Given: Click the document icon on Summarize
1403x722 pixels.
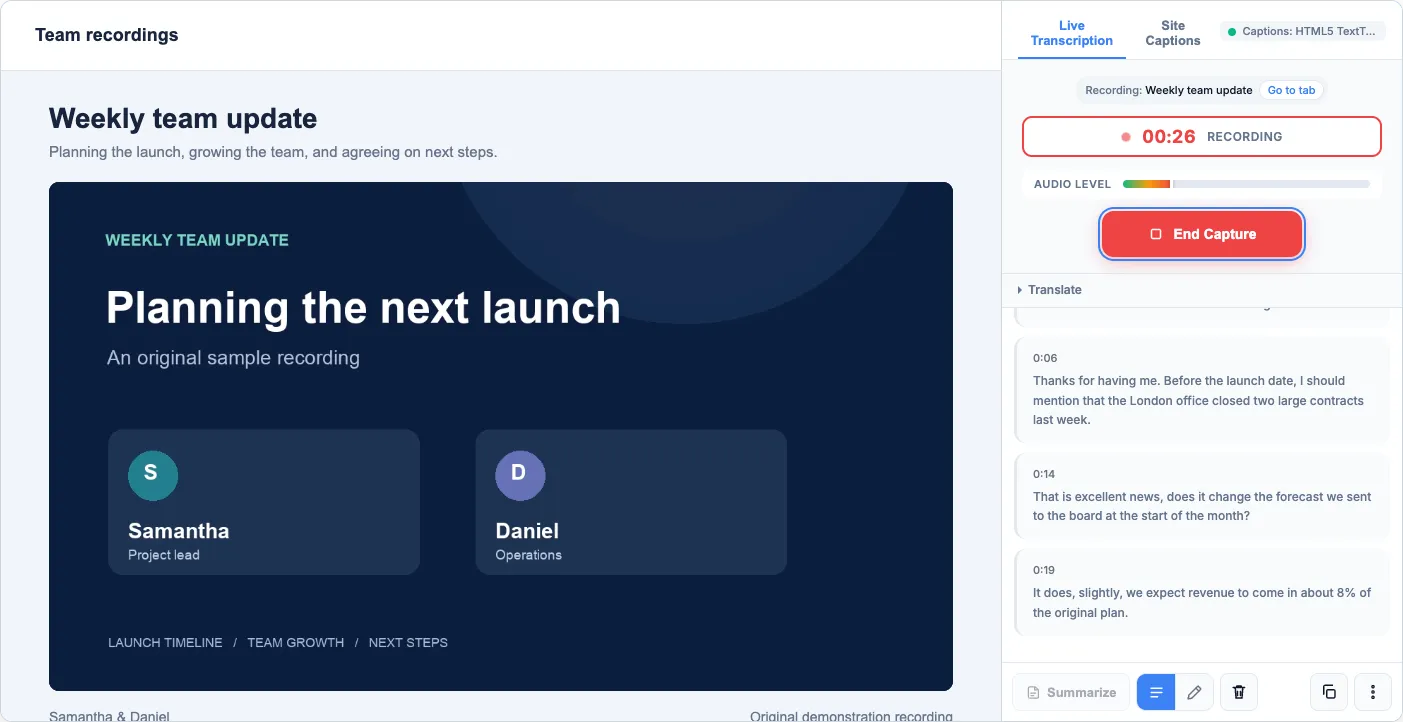Looking at the screenshot, I should (1033, 693).
